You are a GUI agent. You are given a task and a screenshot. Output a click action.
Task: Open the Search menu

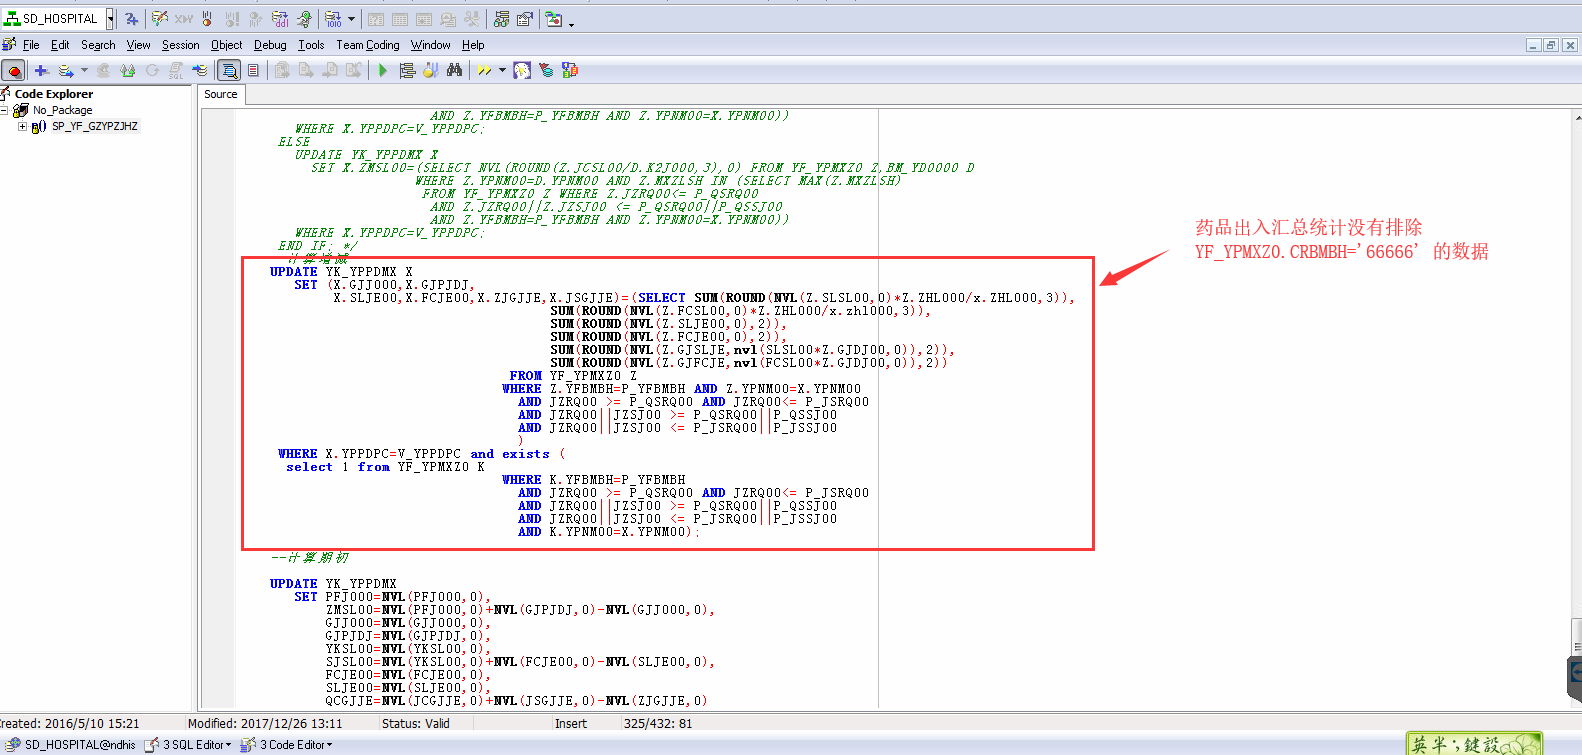coord(98,45)
